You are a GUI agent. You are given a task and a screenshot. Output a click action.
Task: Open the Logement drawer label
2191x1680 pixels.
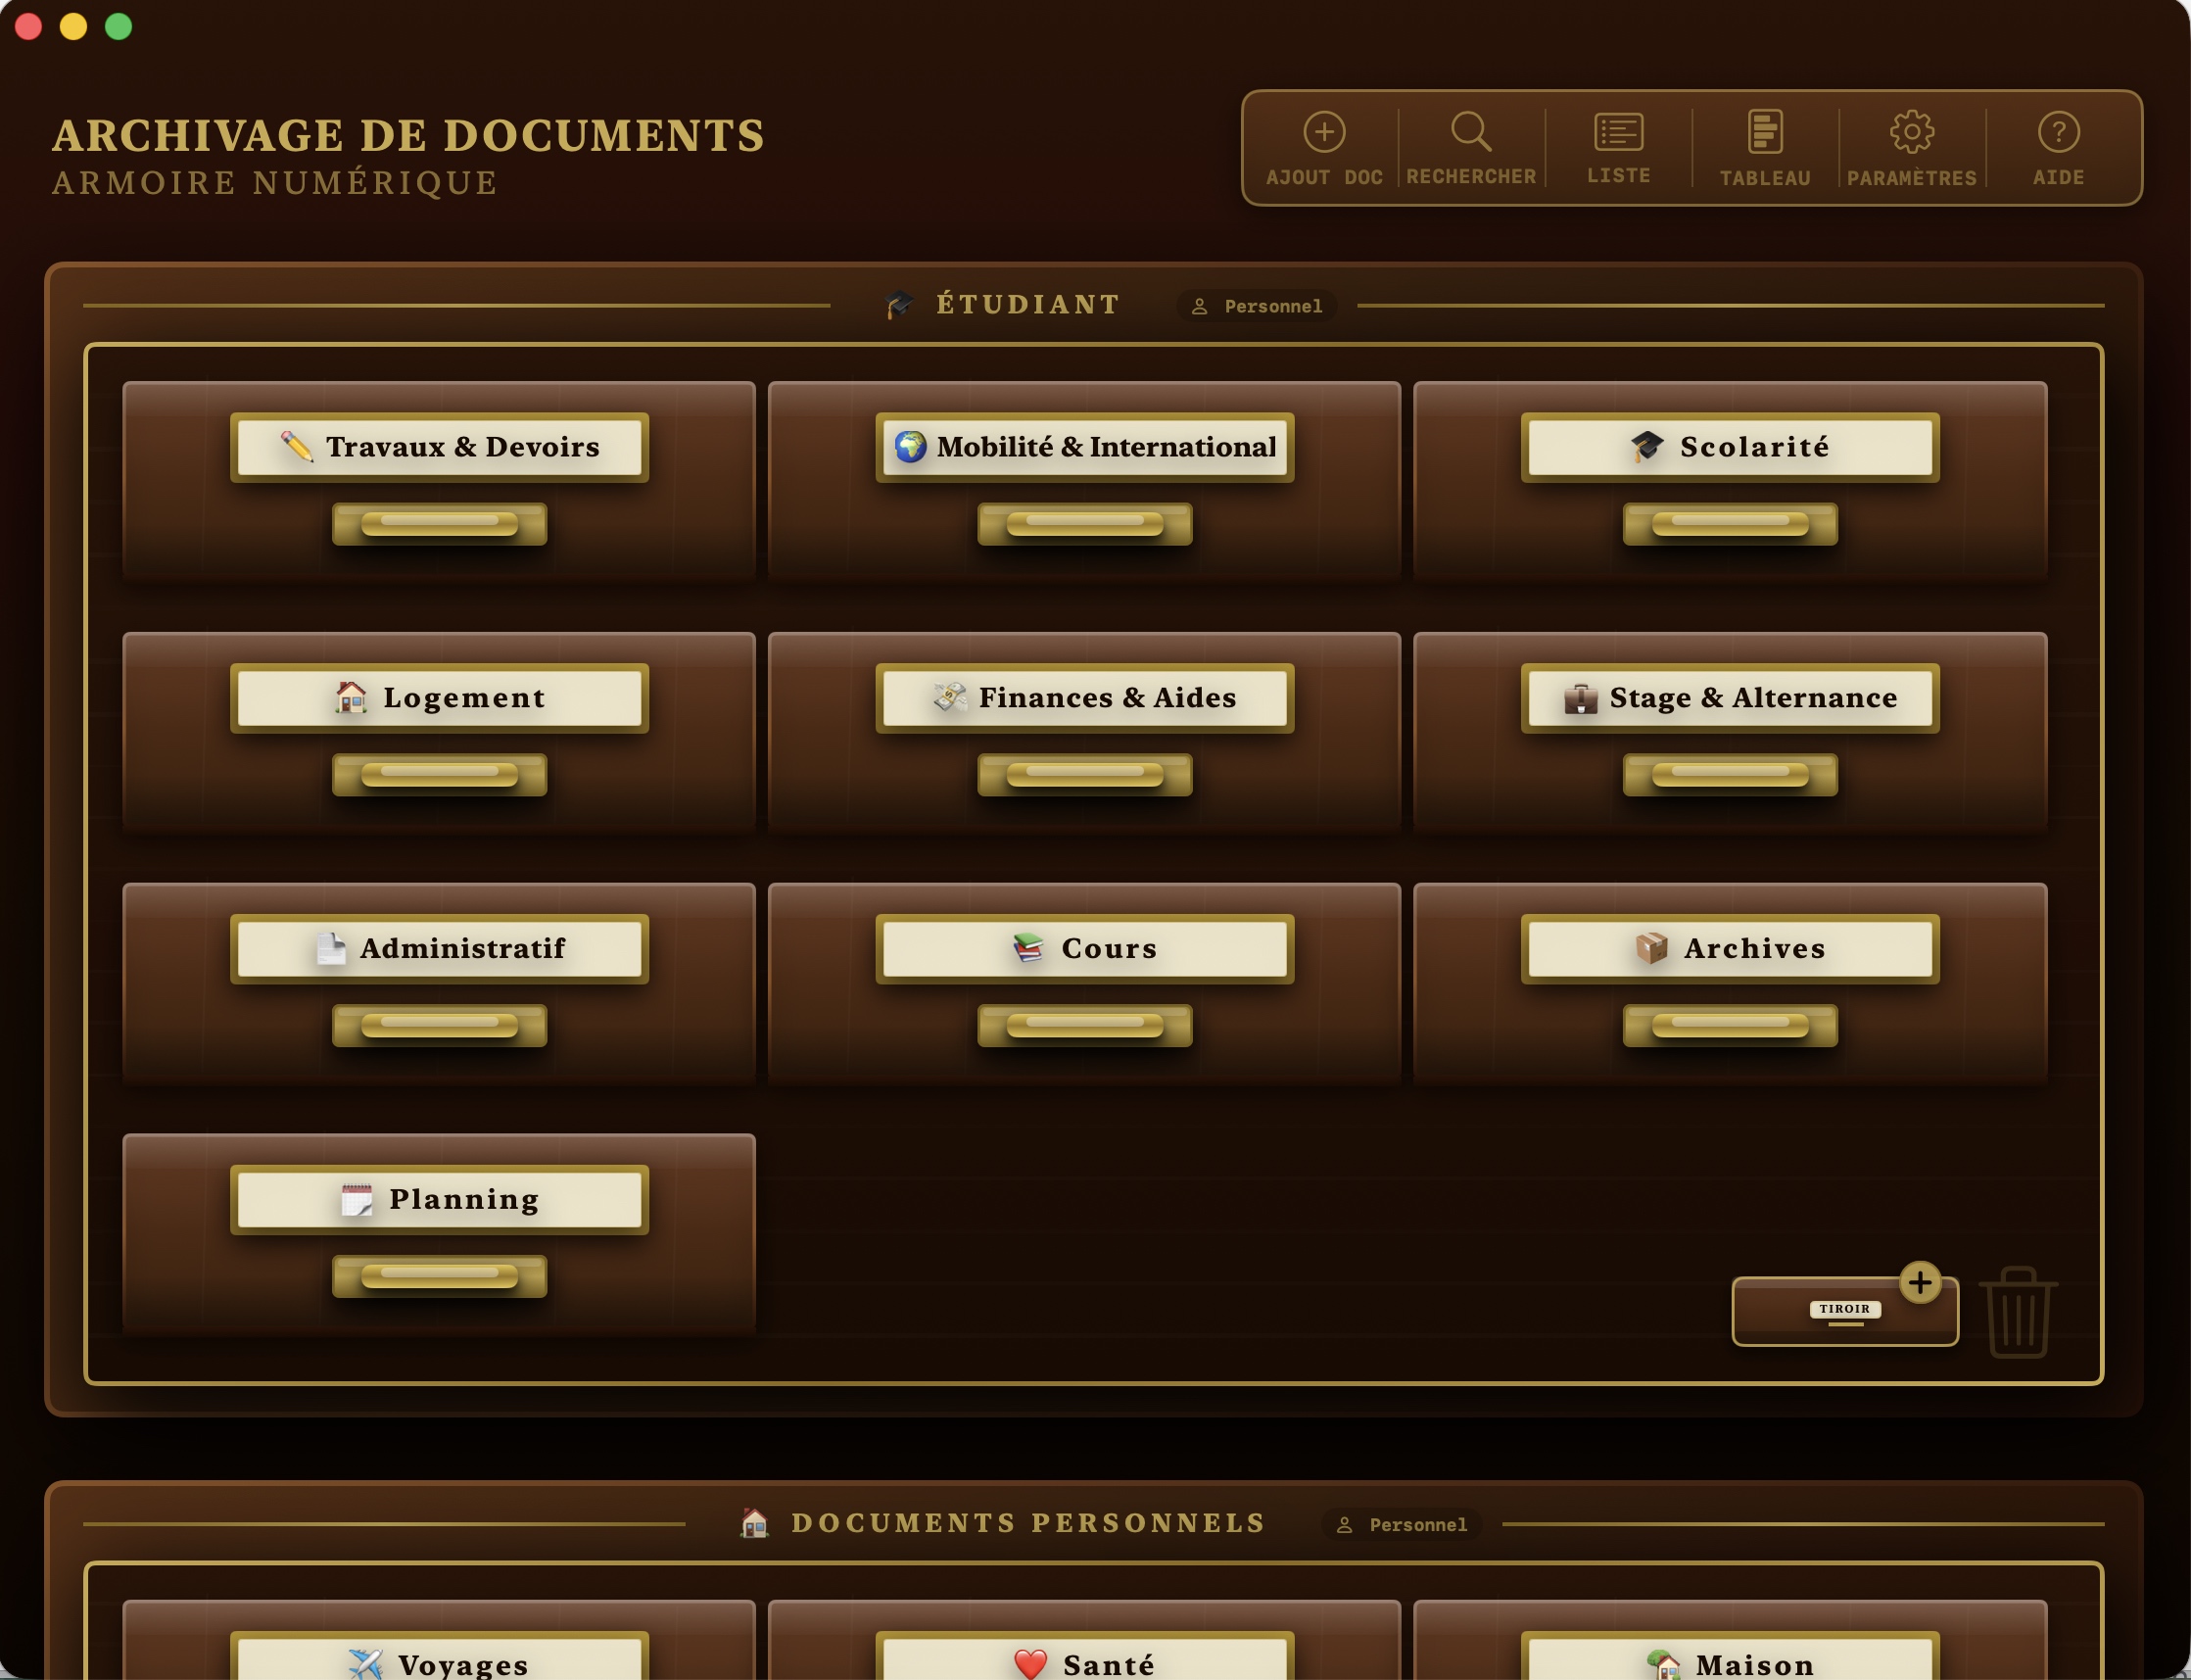click(439, 698)
